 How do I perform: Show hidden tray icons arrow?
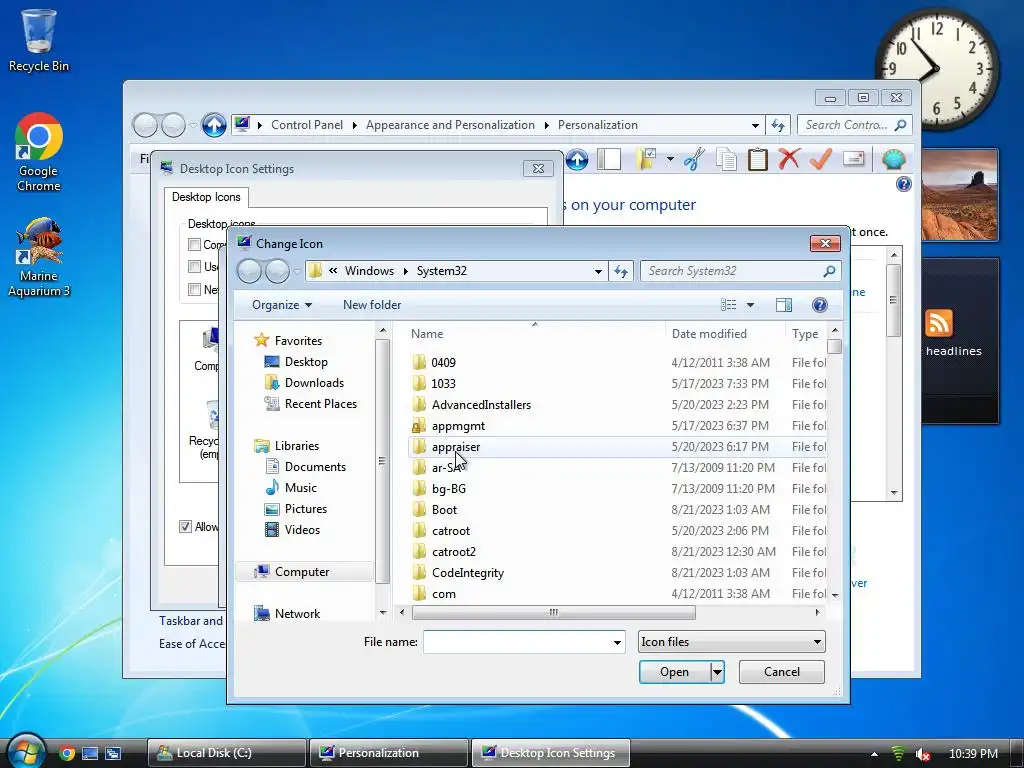(x=874, y=754)
